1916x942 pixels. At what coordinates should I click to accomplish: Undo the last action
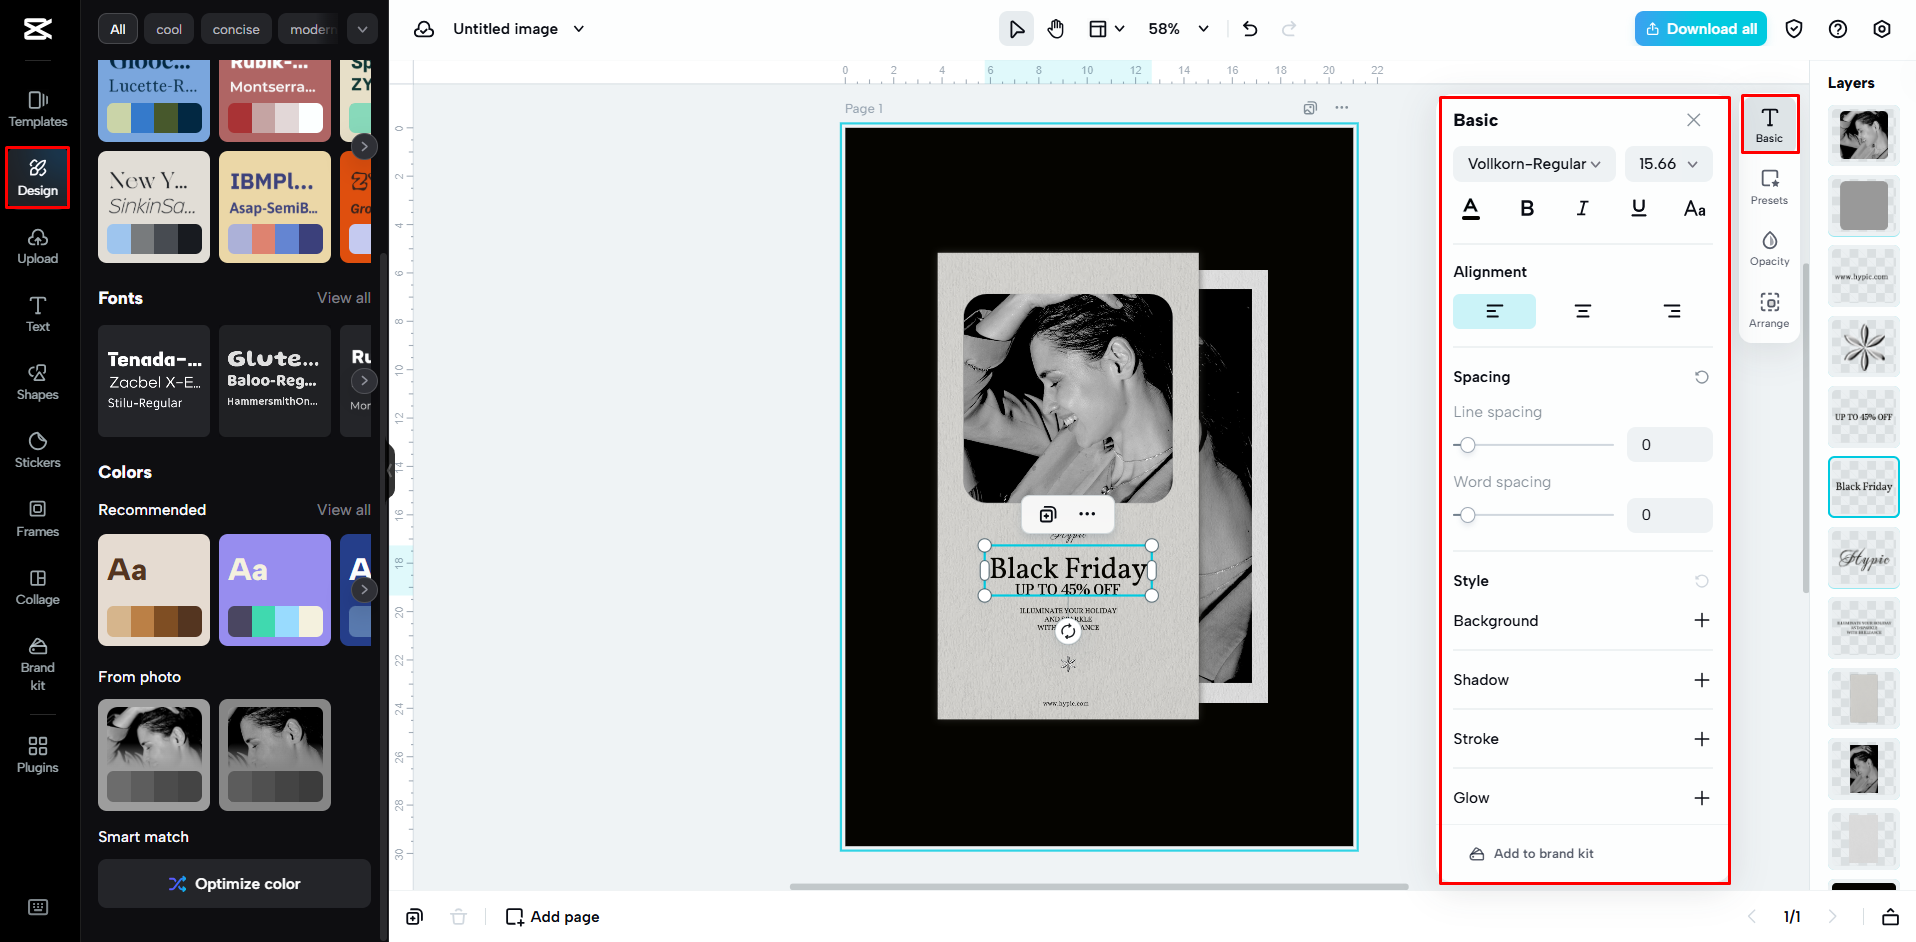(1249, 28)
